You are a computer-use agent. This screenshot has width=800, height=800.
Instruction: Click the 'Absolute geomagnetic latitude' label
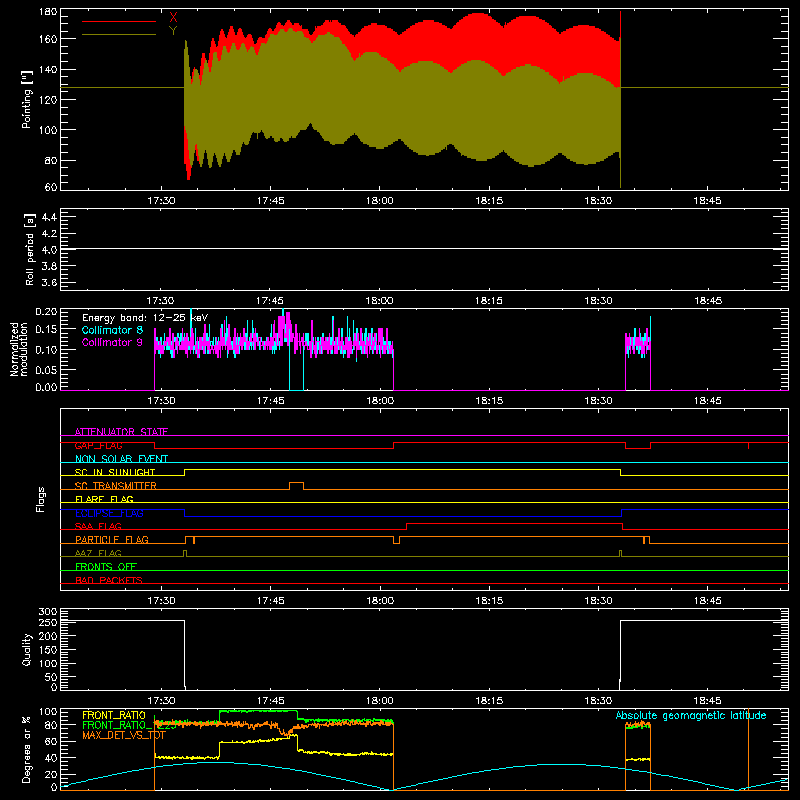(691, 715)
